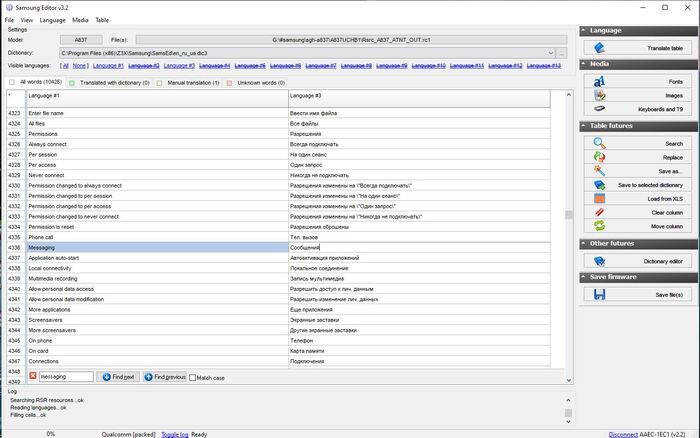Screen dimensions: 700x438
Task: Toggle Language #1 visibility link
Action: point(108,66)
